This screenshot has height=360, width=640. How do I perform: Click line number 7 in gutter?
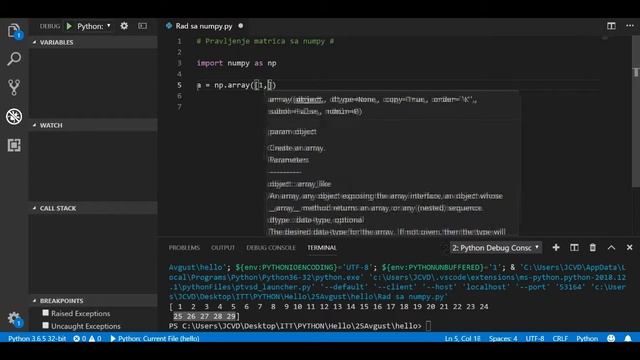tap(179, 107)
